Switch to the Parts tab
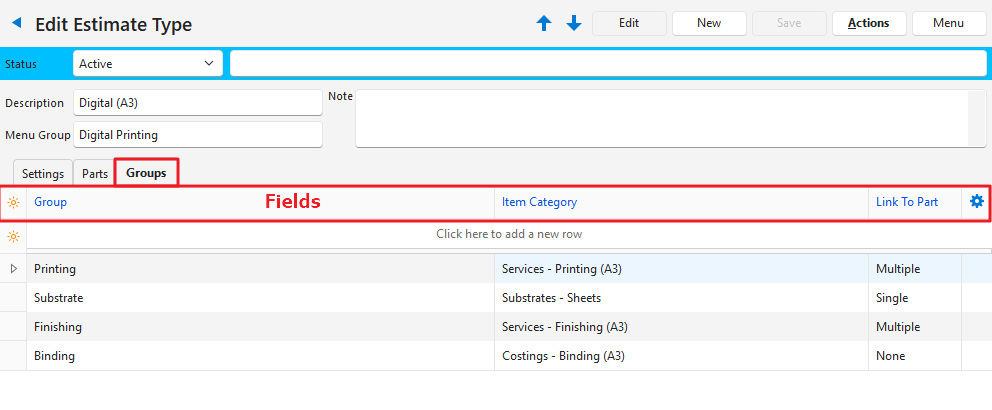Viewport: 992px width, 410px height. coord(95,173)
